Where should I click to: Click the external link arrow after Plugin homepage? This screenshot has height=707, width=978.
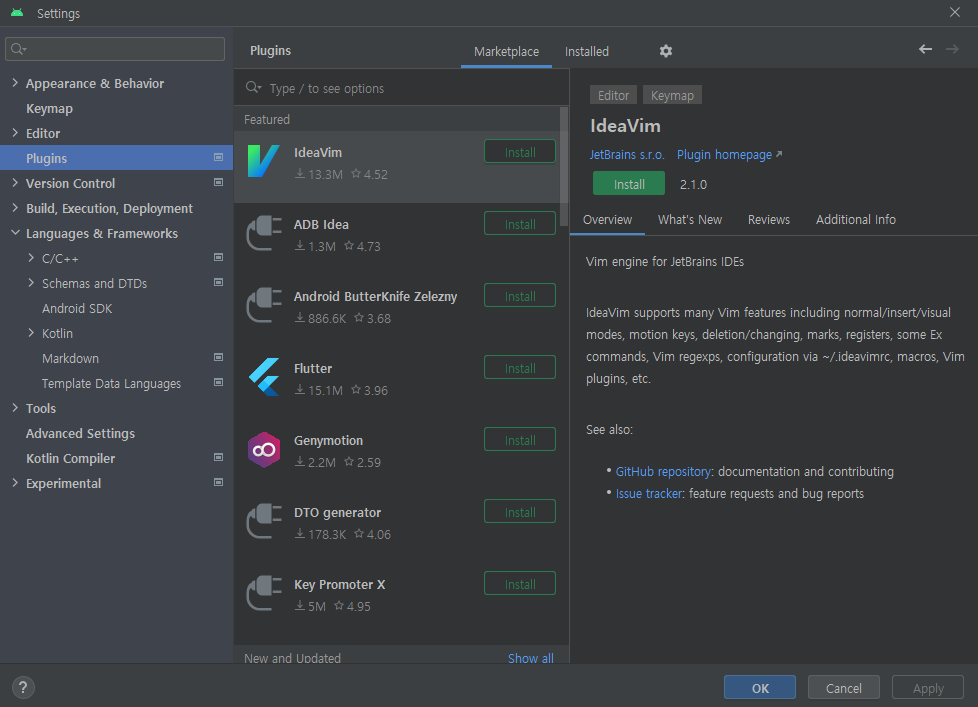[778, 154]
